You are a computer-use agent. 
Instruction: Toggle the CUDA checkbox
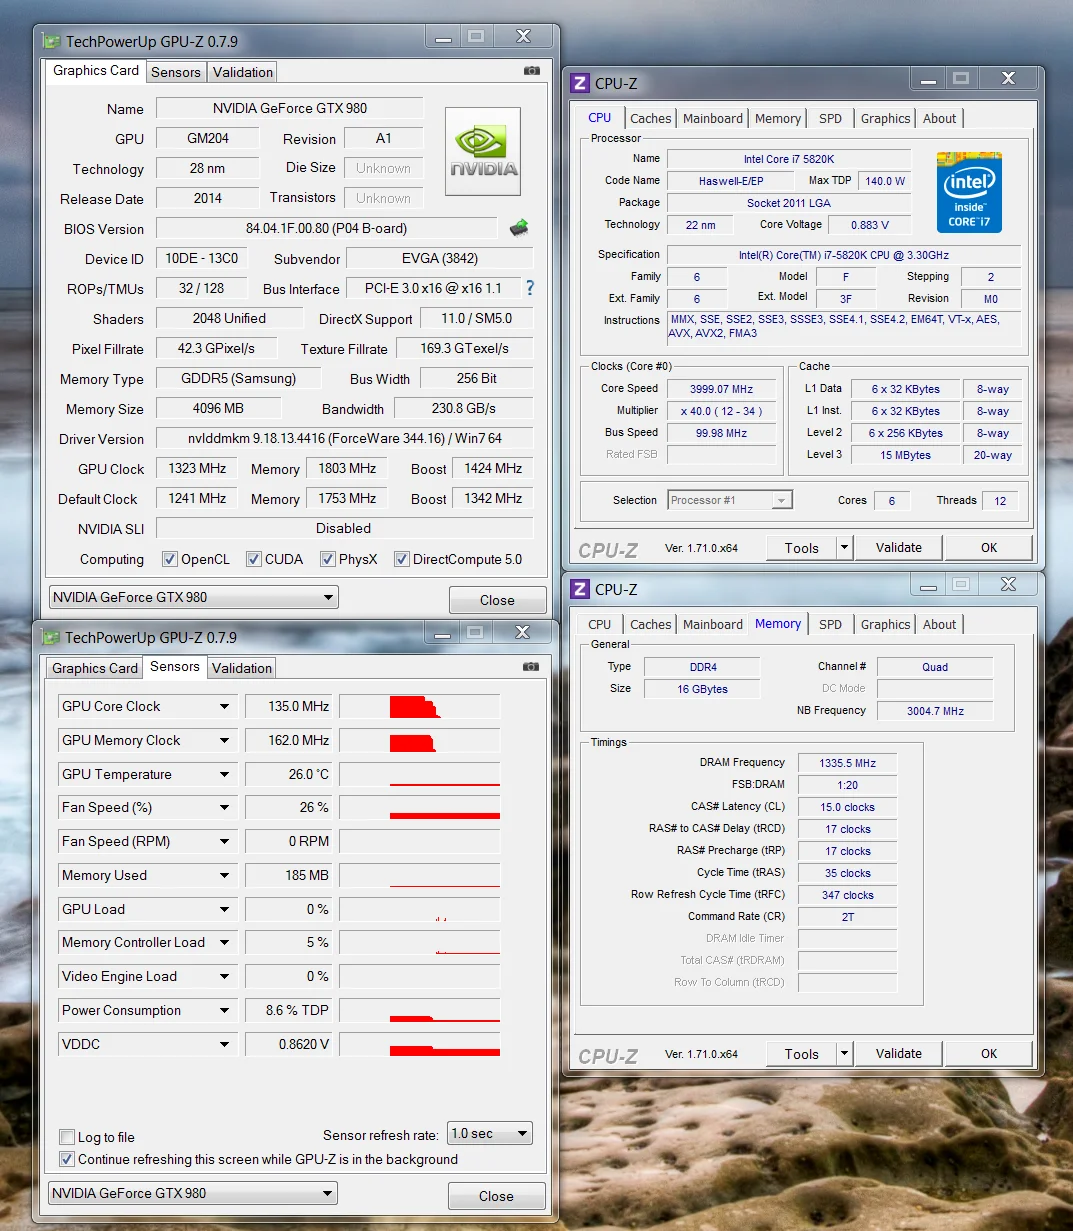point(253,559)
